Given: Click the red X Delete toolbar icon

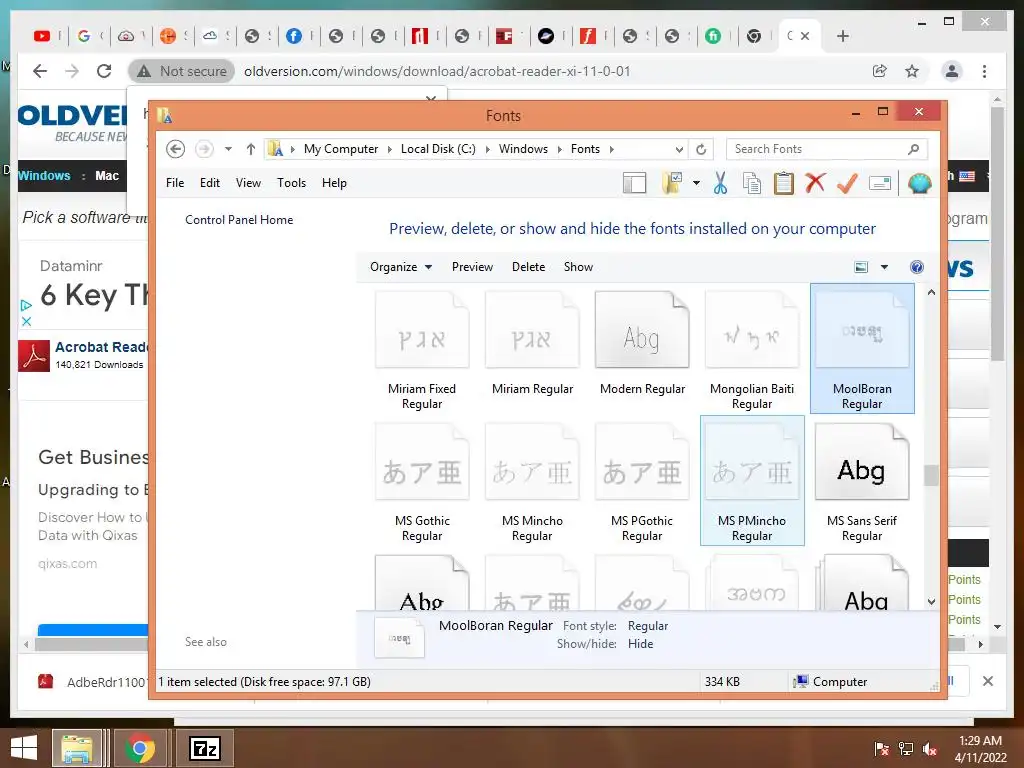Looking at the screenshot, I should coord(815,184).
